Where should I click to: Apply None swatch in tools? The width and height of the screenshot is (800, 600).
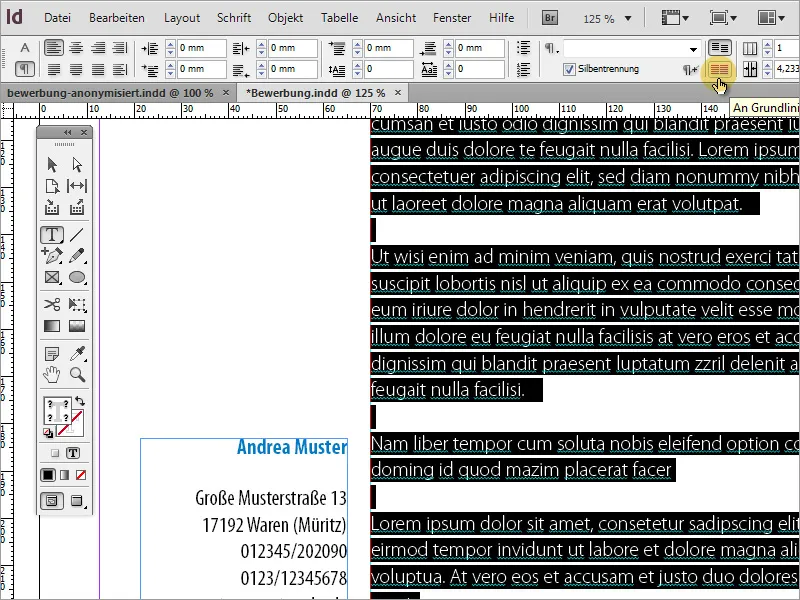click(81, 475)
